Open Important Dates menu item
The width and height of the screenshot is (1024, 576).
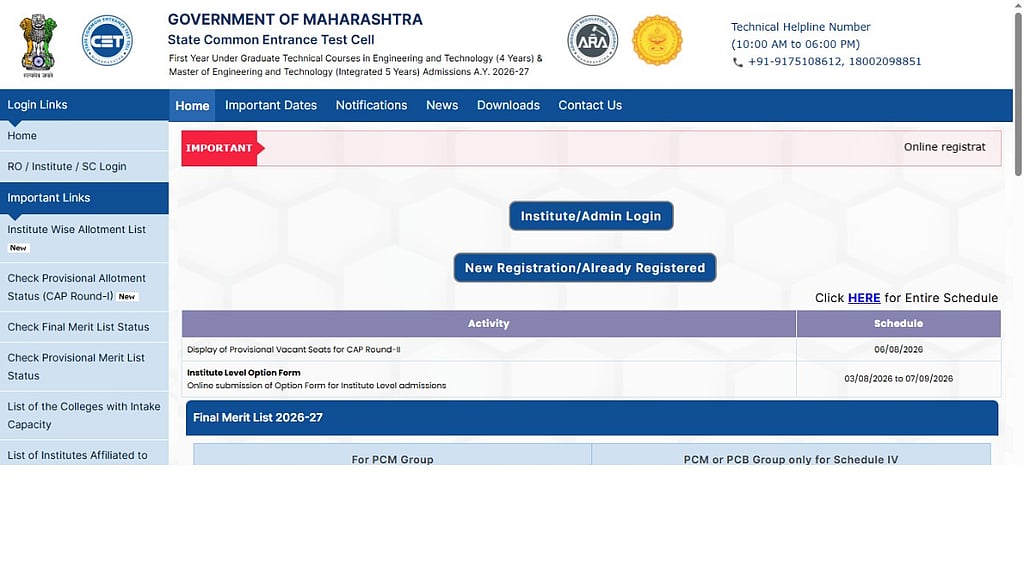pyautogui.click(x=271, y=105)
